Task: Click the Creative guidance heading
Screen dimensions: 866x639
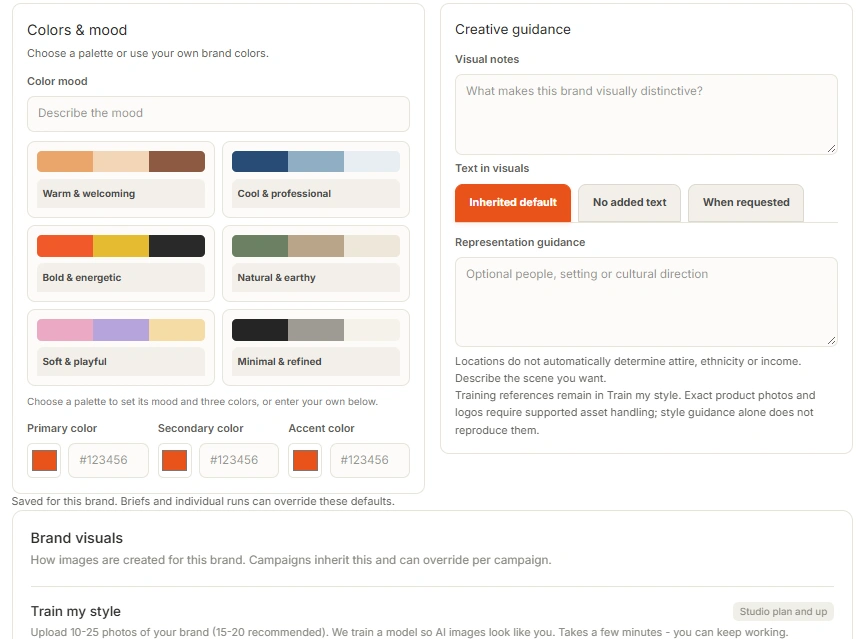Action: coord(513,29)
